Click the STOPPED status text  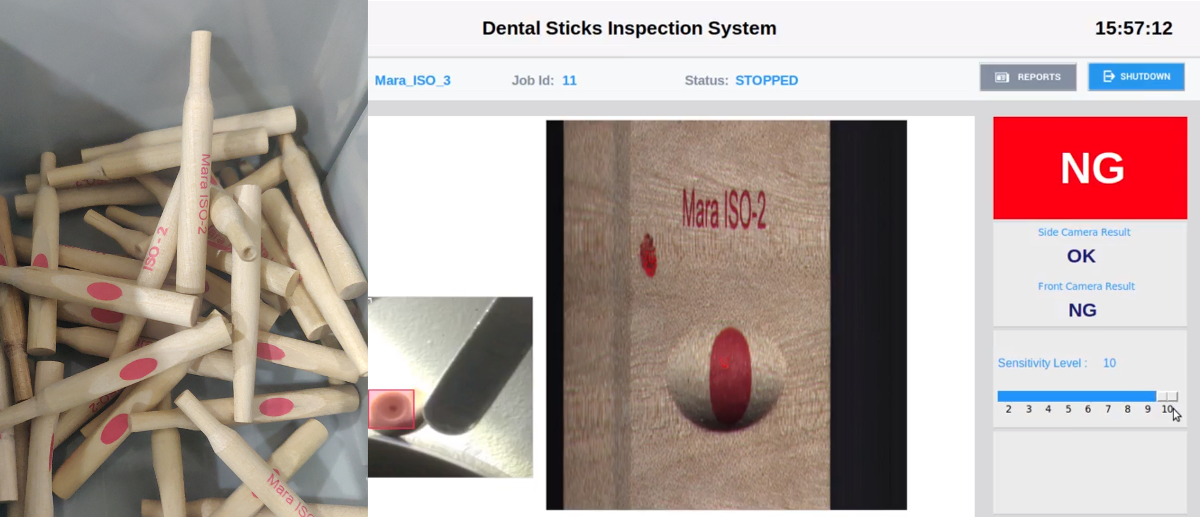766,80
